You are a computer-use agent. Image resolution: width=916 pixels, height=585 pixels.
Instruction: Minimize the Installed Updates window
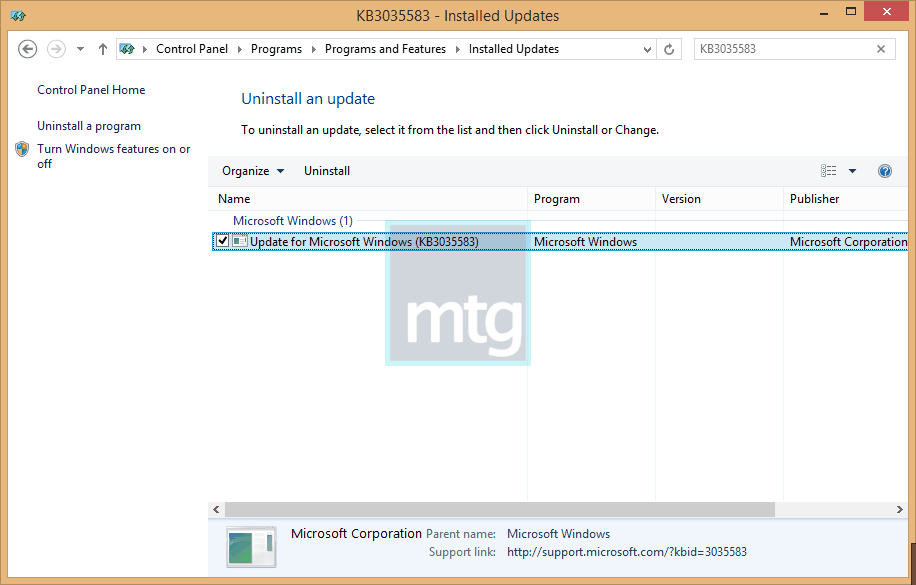point(824,12)
